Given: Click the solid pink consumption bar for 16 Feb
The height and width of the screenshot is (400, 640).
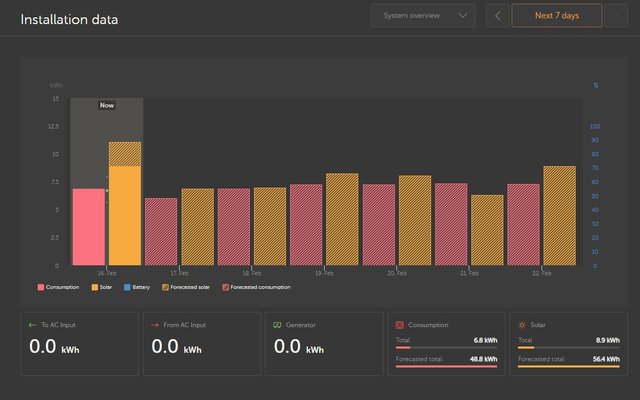Looking at the screenshot, I should point(89,227).
